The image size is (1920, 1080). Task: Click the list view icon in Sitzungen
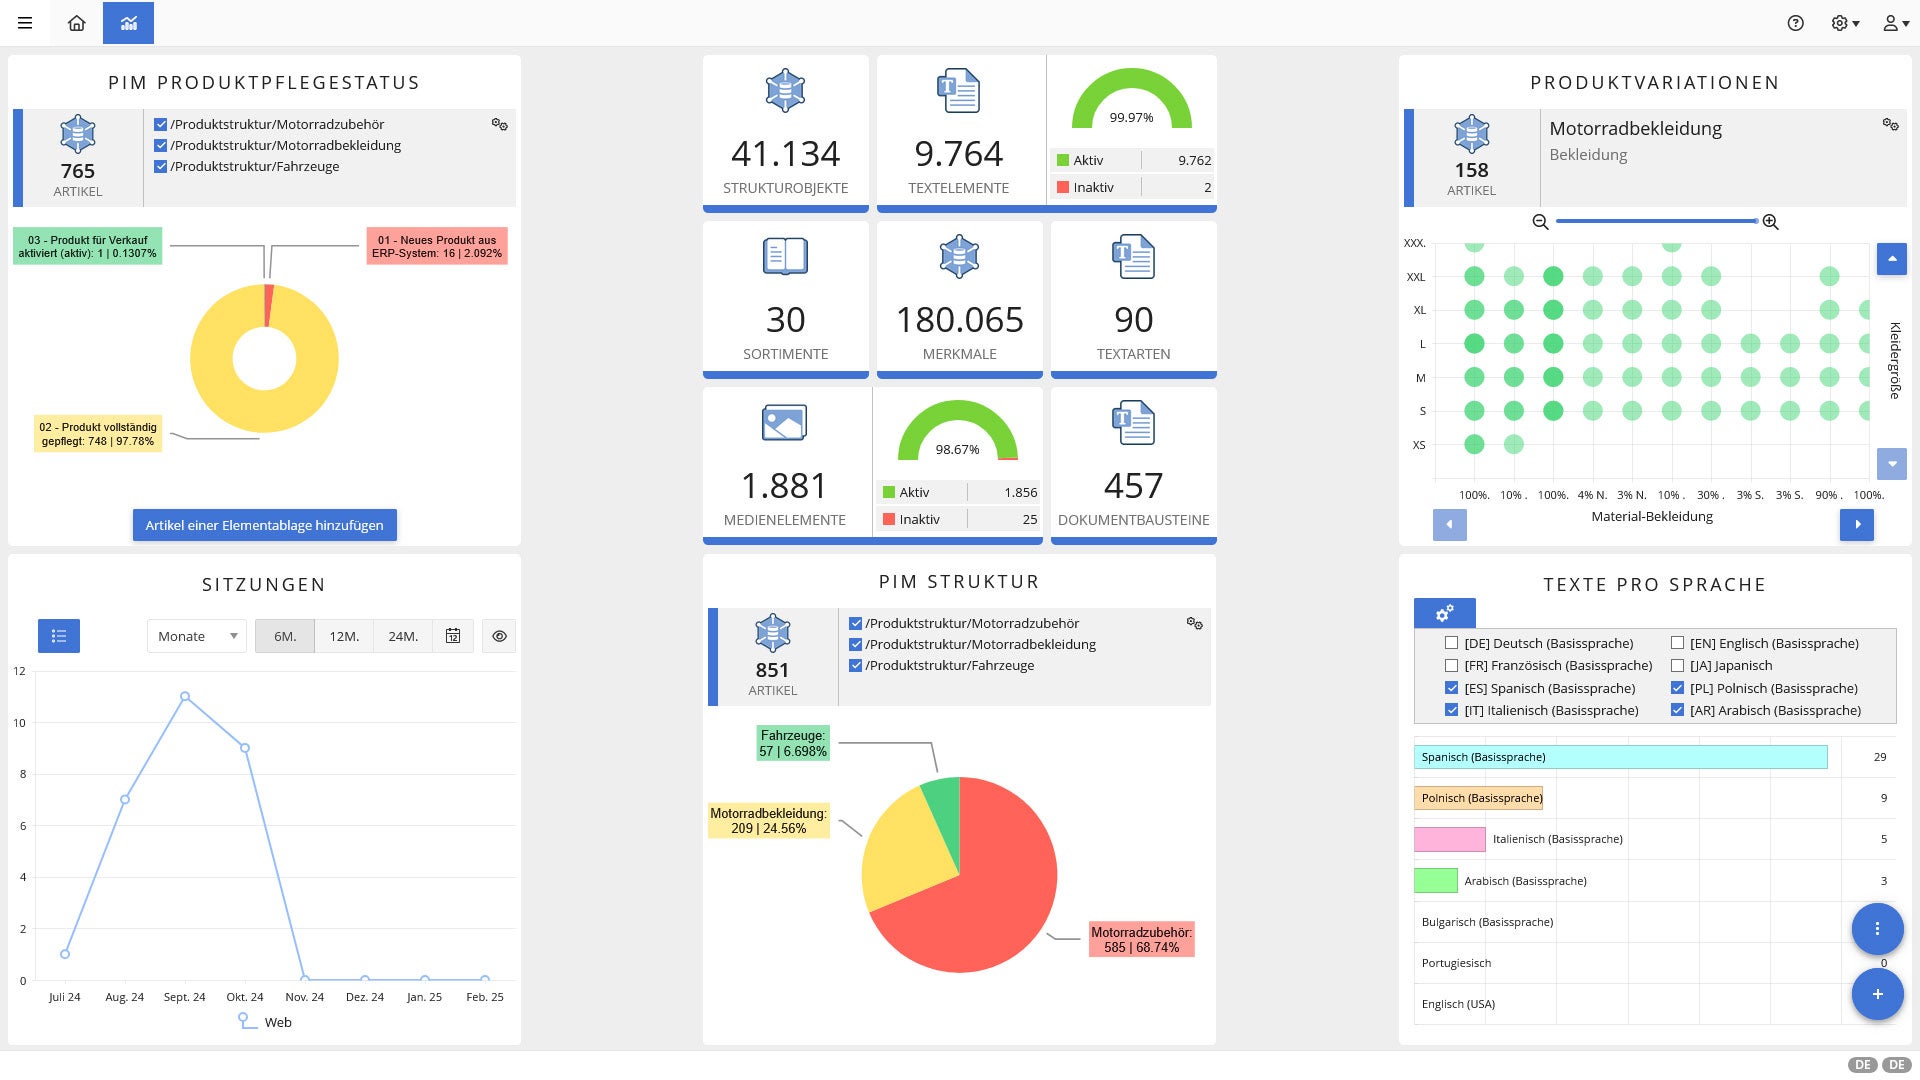coord(59,636)
